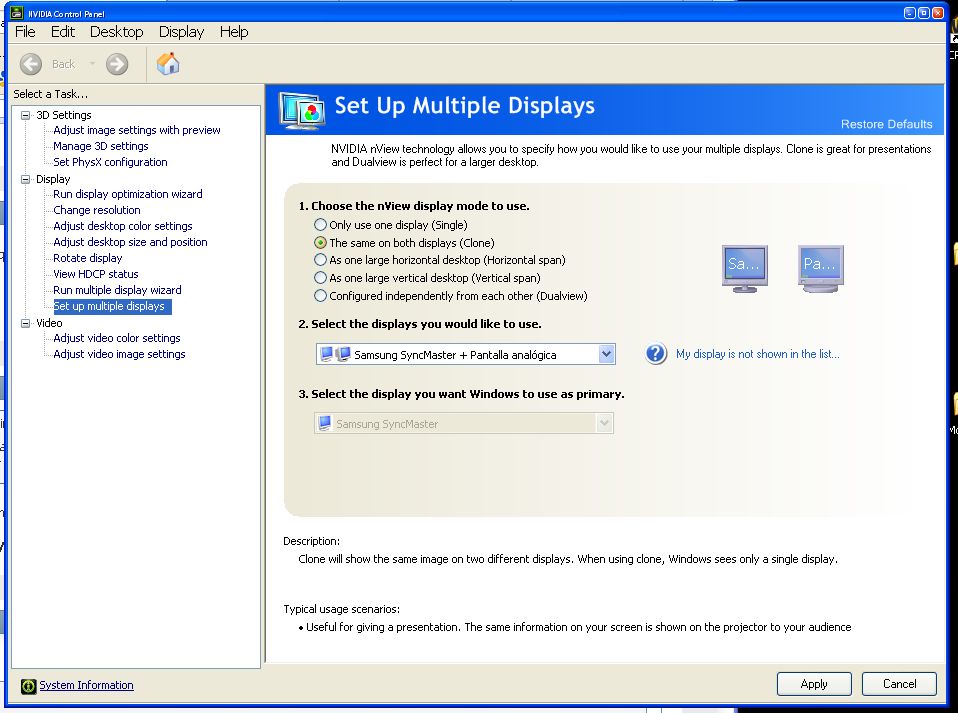Viewport: 958px width, 713px height.
Task: Open Adjust video color settings
Action: click(x=117, y=338)
